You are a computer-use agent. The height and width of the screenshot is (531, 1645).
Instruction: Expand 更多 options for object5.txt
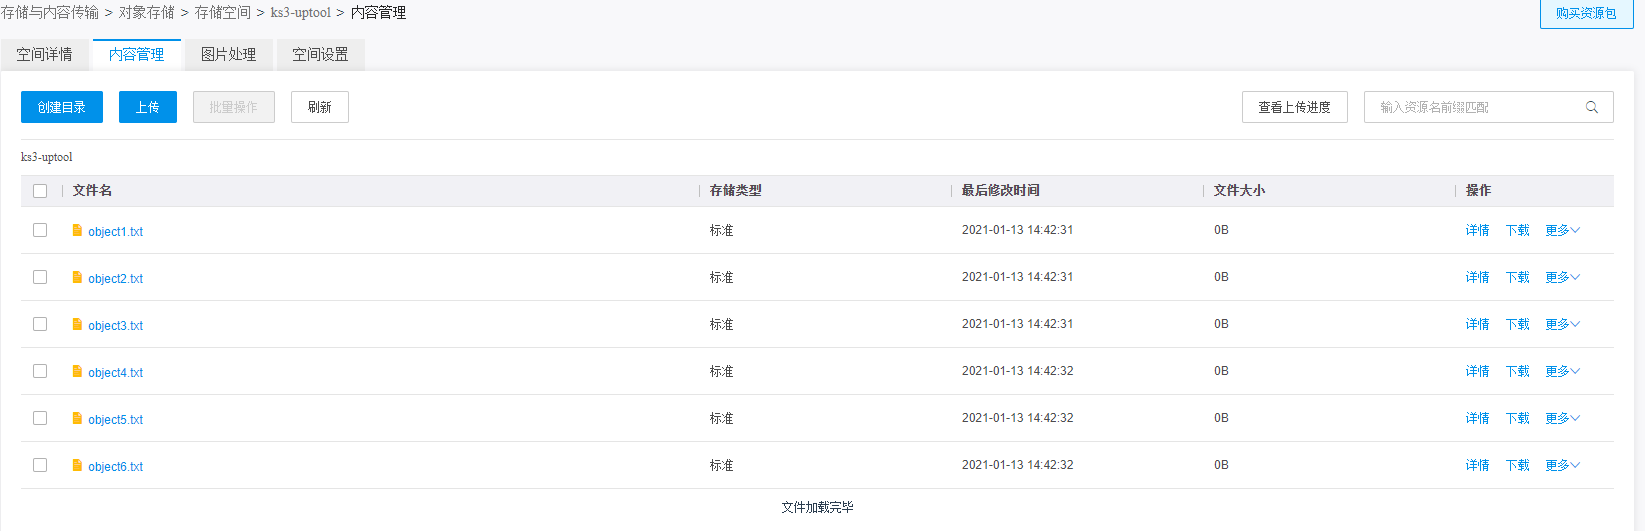pos(1562,418)
